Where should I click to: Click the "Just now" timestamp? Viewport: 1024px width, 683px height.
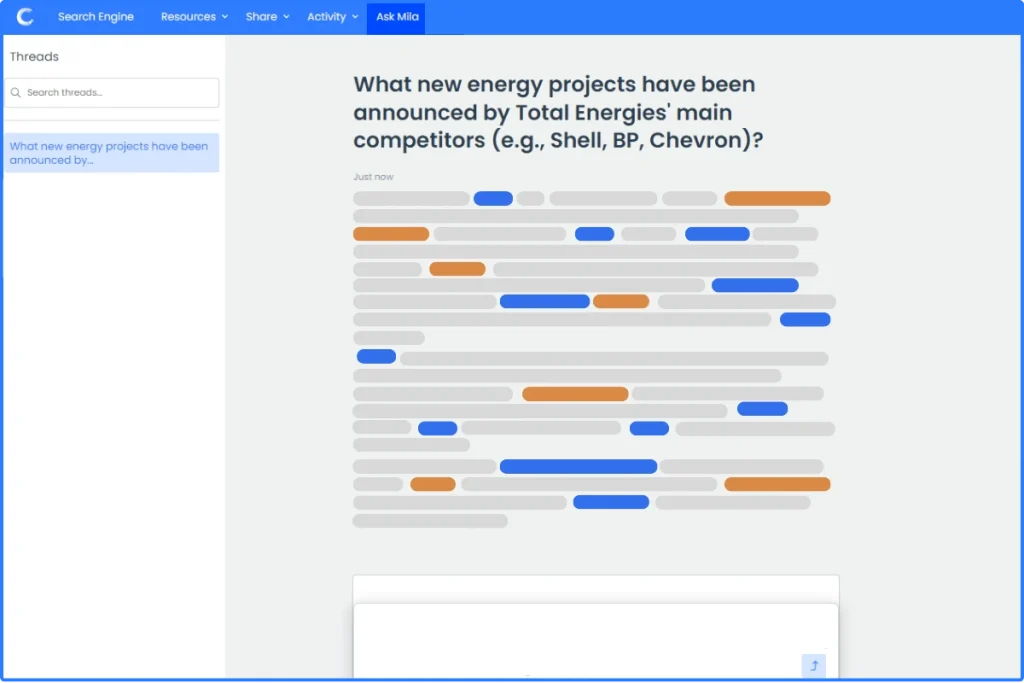click(373, 177)
